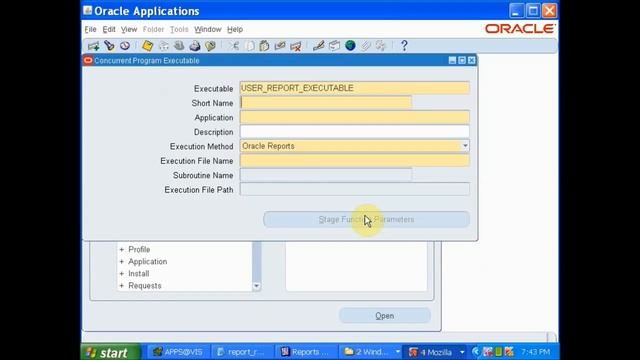
Task: Click the Zoom toolbar icon
Action: [x=334, y=46]
